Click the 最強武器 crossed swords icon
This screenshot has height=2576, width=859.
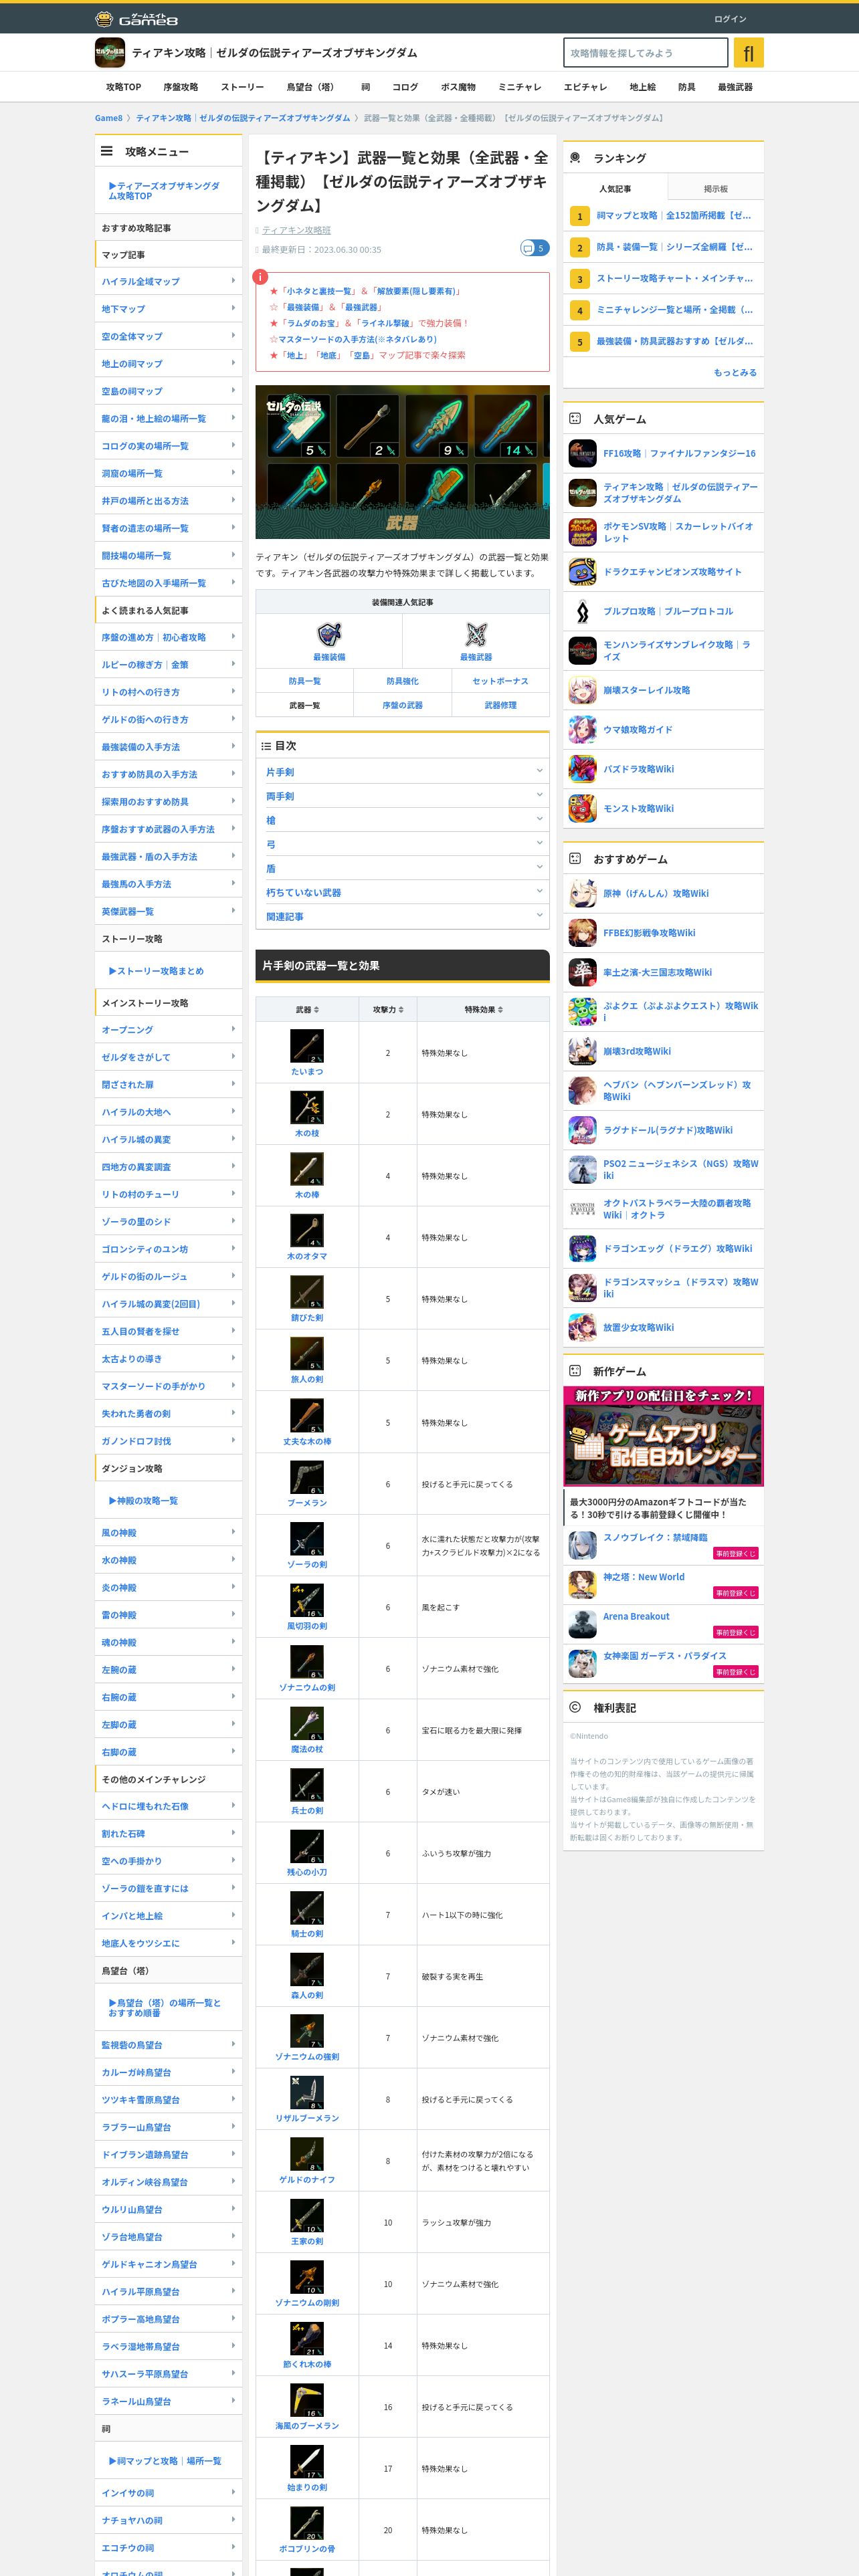point(476,634)
